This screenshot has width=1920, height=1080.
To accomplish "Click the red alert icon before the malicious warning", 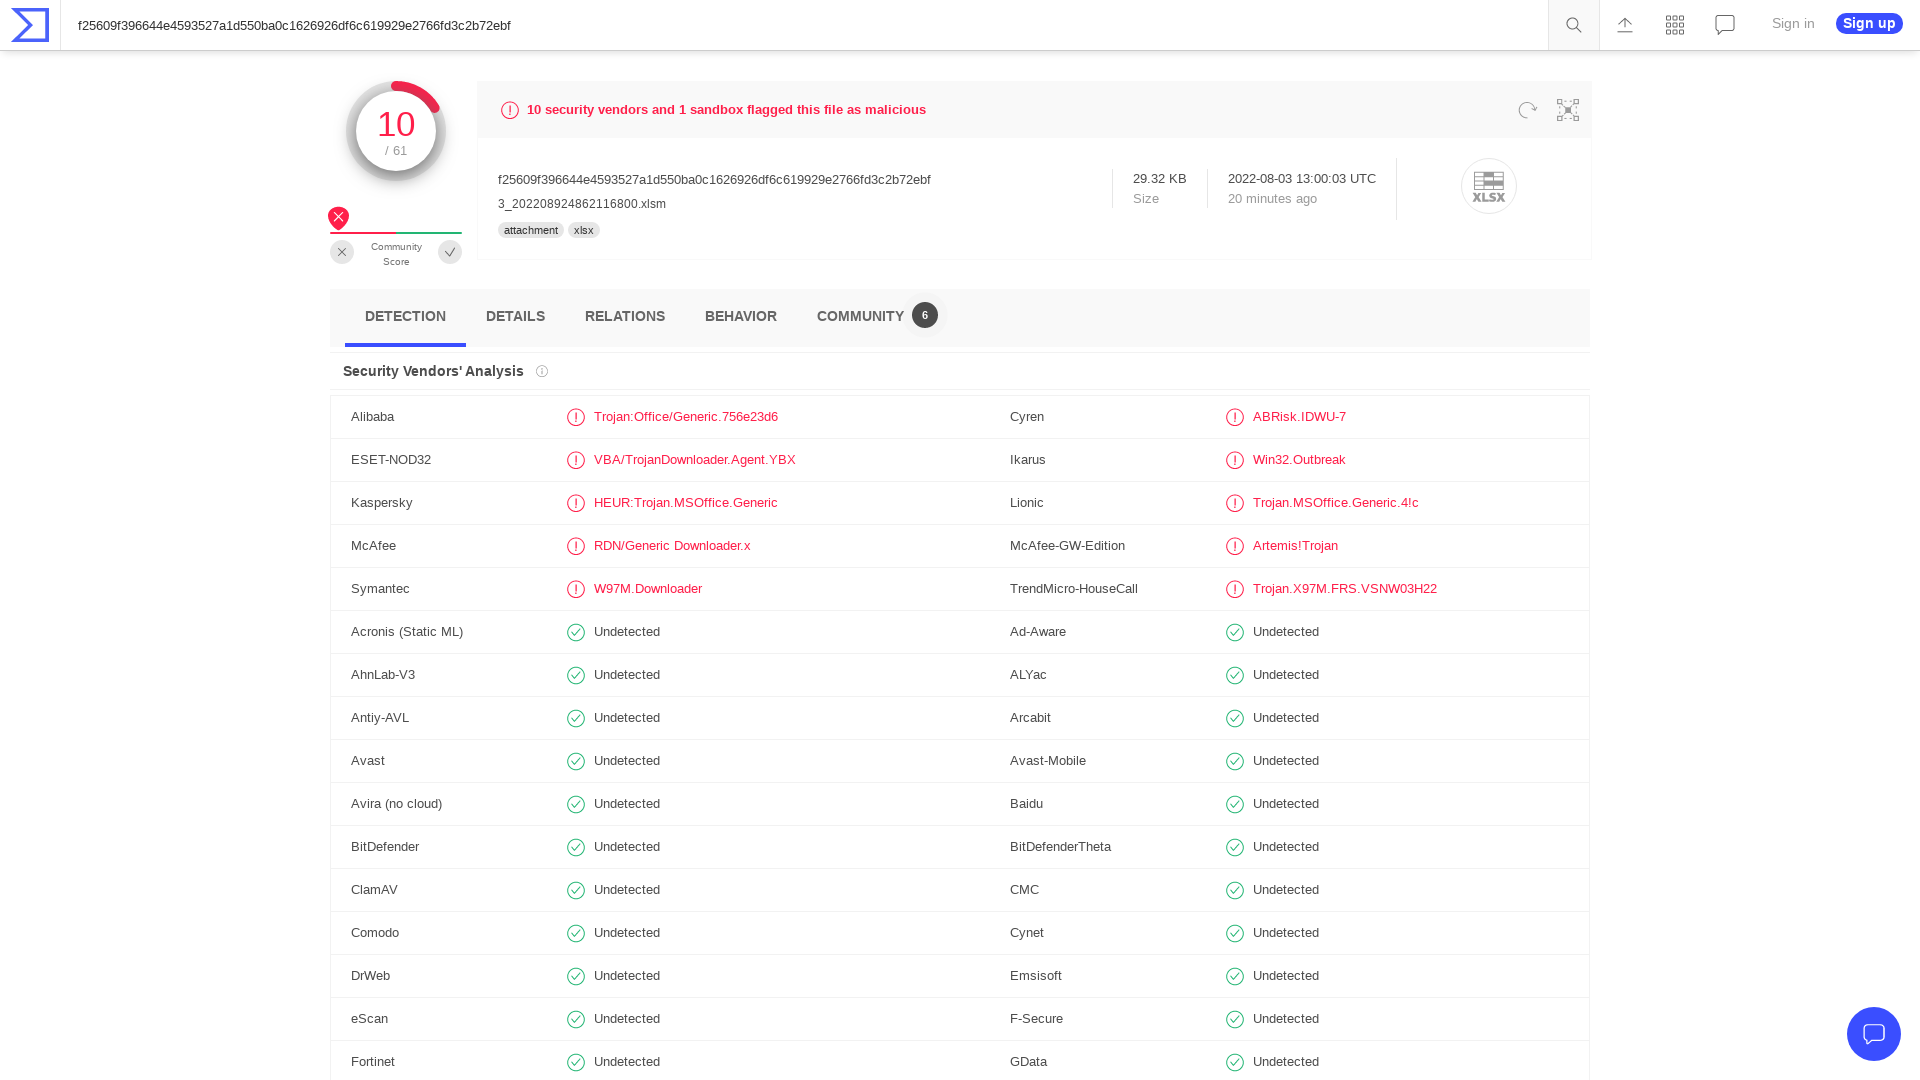I will (x=509, y=110).
